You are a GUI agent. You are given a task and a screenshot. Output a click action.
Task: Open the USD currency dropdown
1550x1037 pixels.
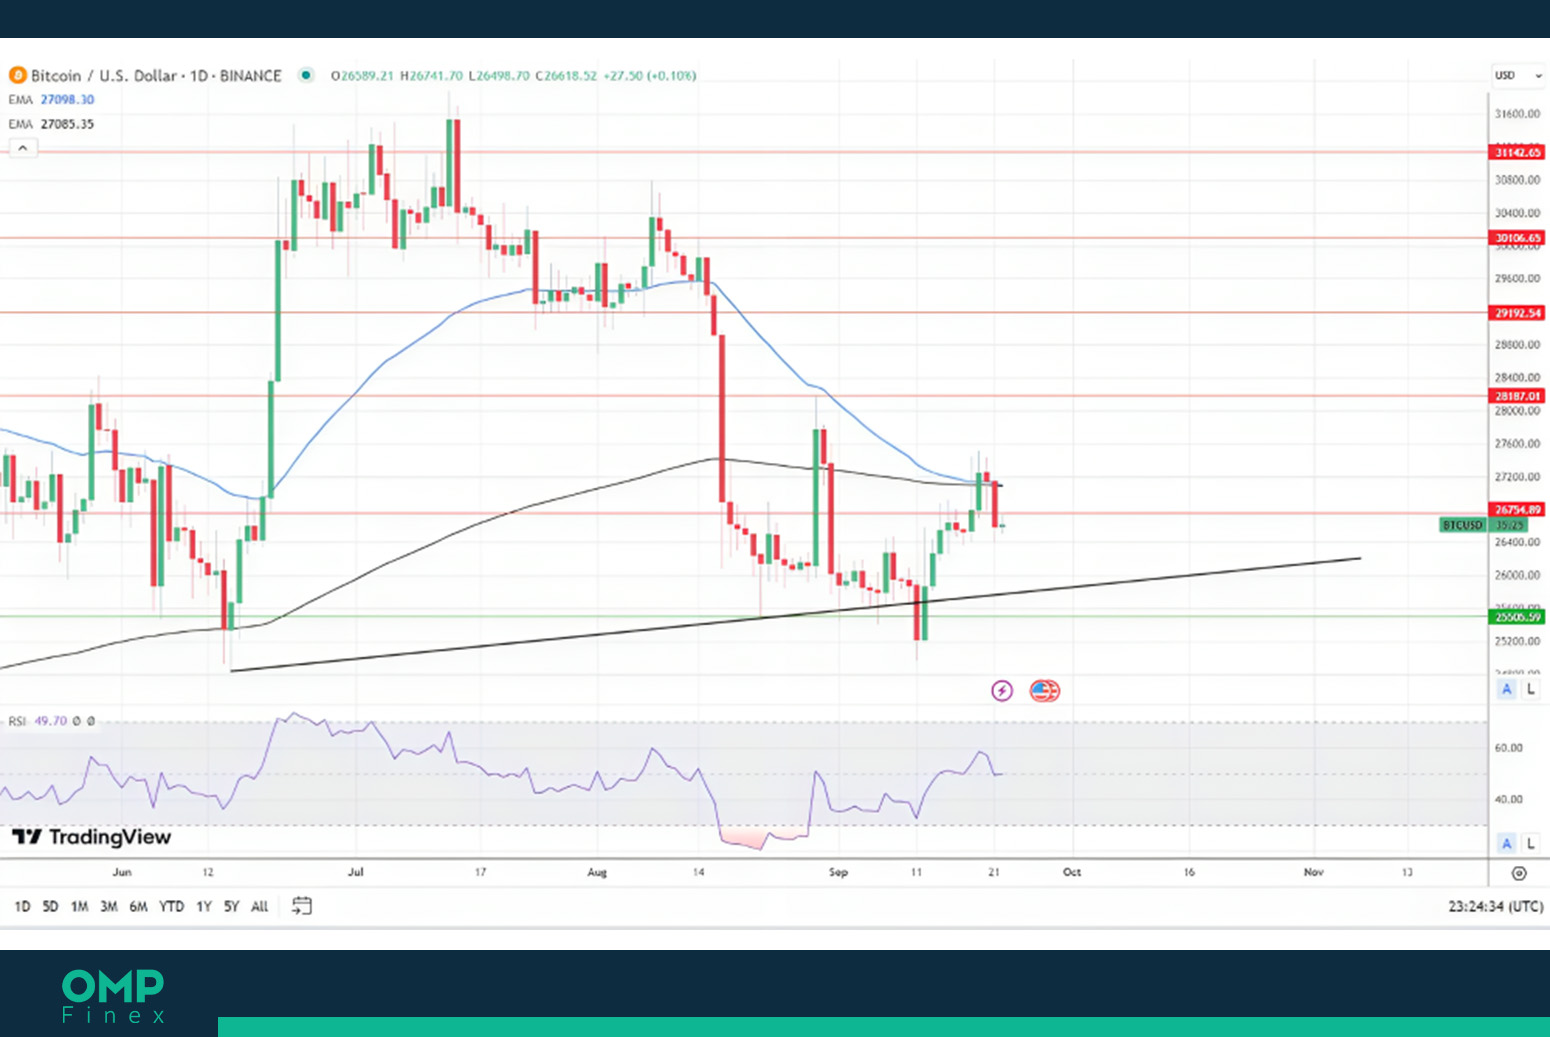(x=1518, y=76)
